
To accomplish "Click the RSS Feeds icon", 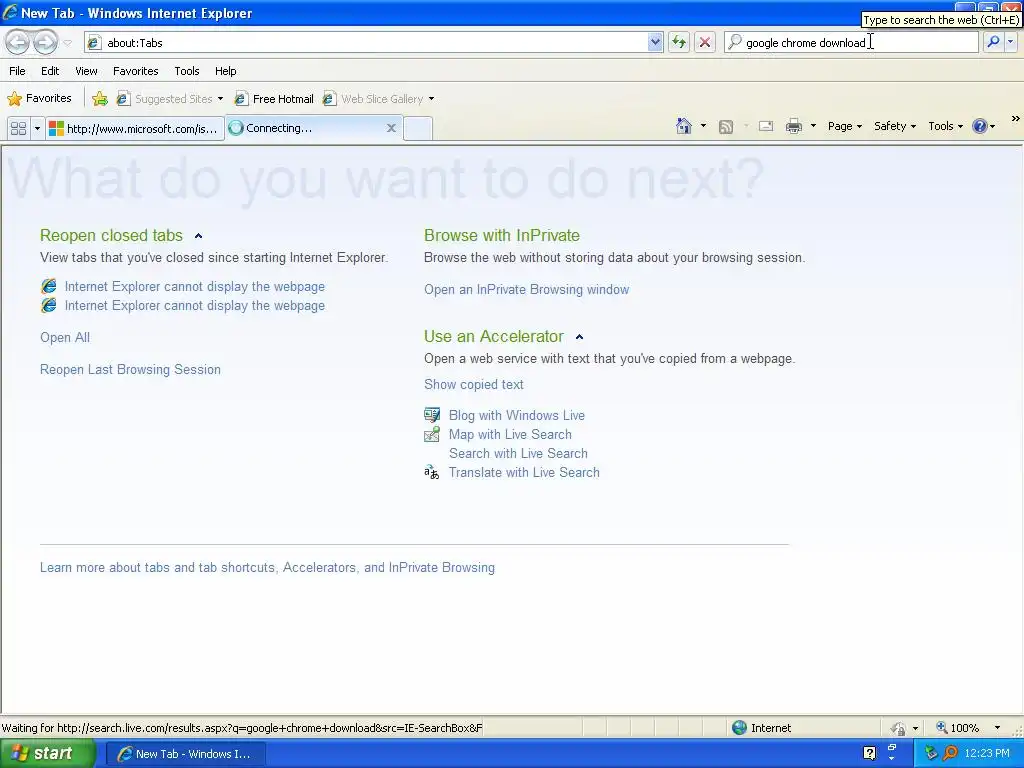I will coord(726,127).
